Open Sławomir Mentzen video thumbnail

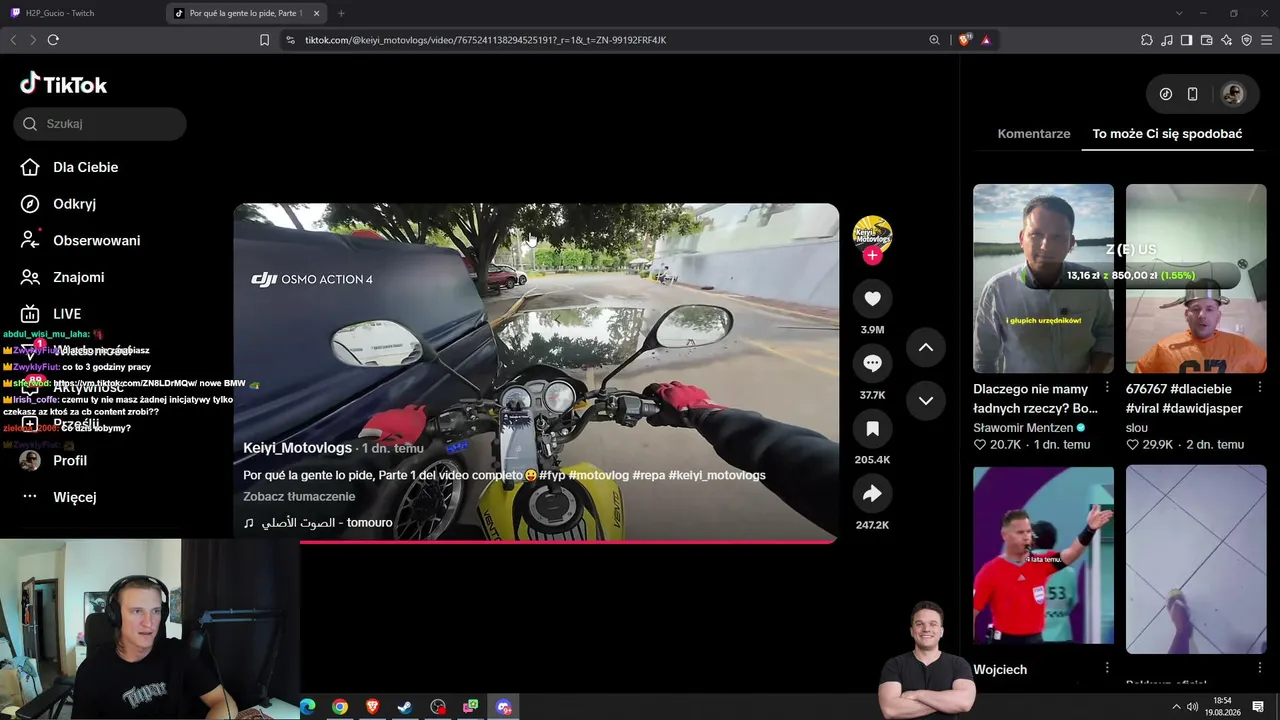pyautogui.click(x=1043, y=278)
